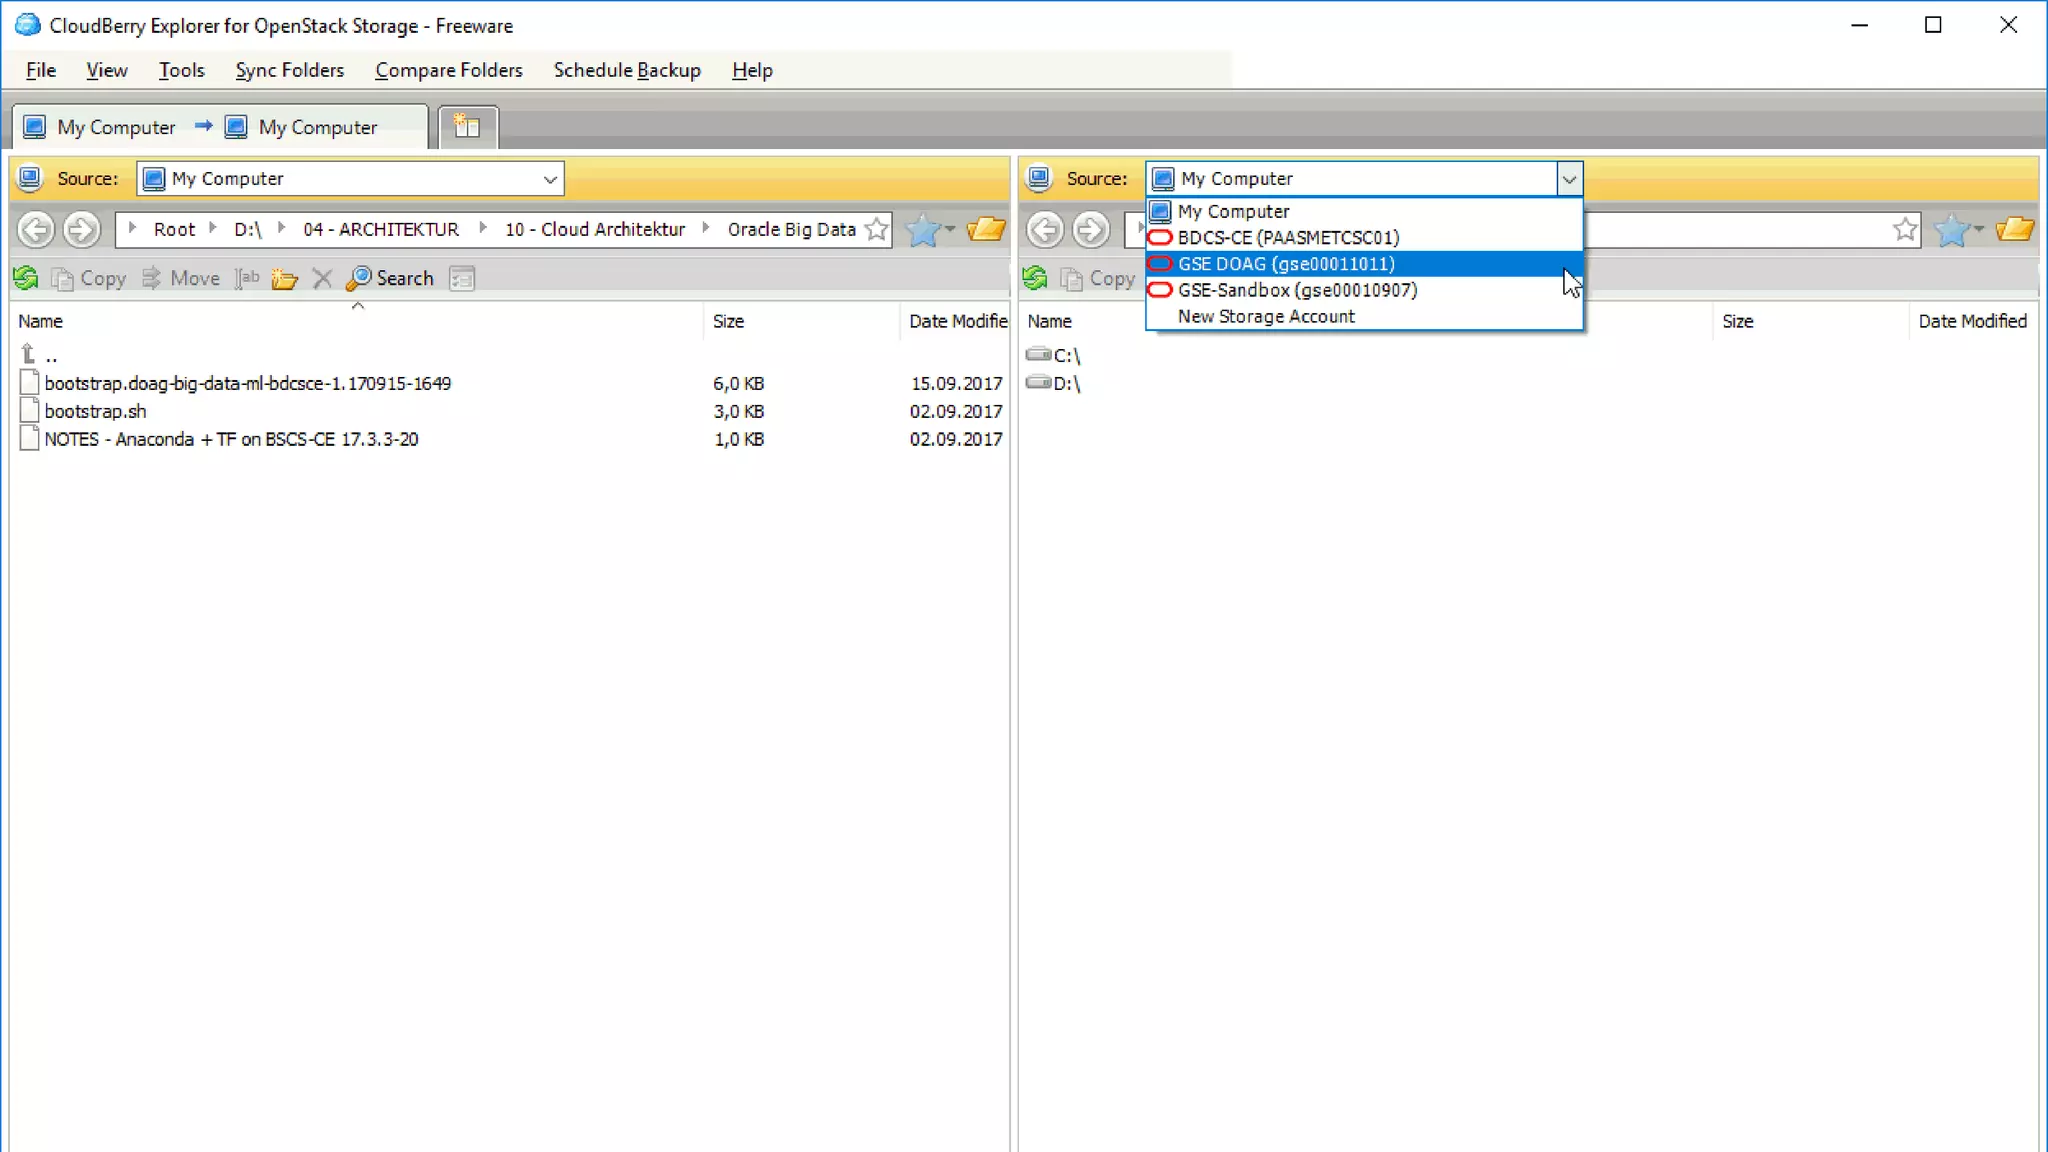Select the bootstrap.sh file
The height and width of the screenshot is (1152, 2048).
[x=95, y=411]
